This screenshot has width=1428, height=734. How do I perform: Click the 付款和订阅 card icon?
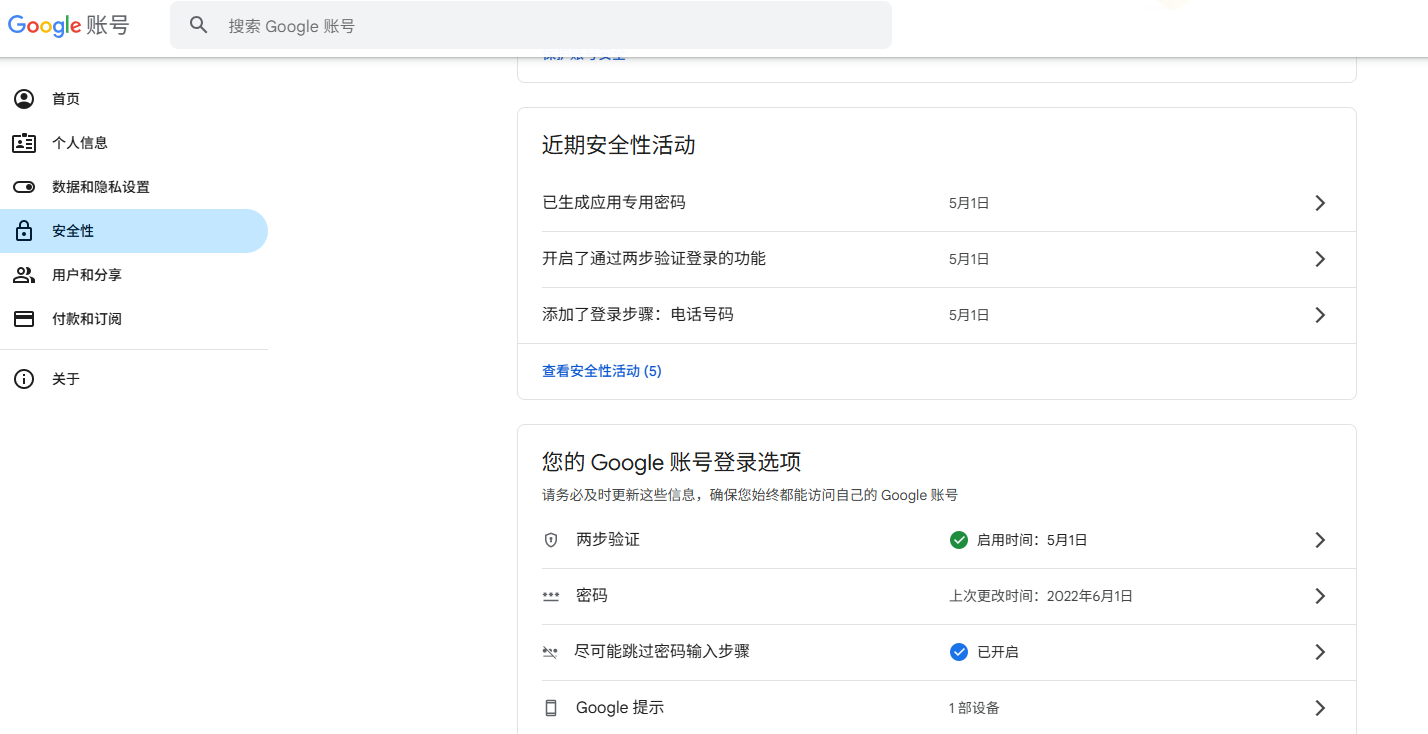point(24,319)
